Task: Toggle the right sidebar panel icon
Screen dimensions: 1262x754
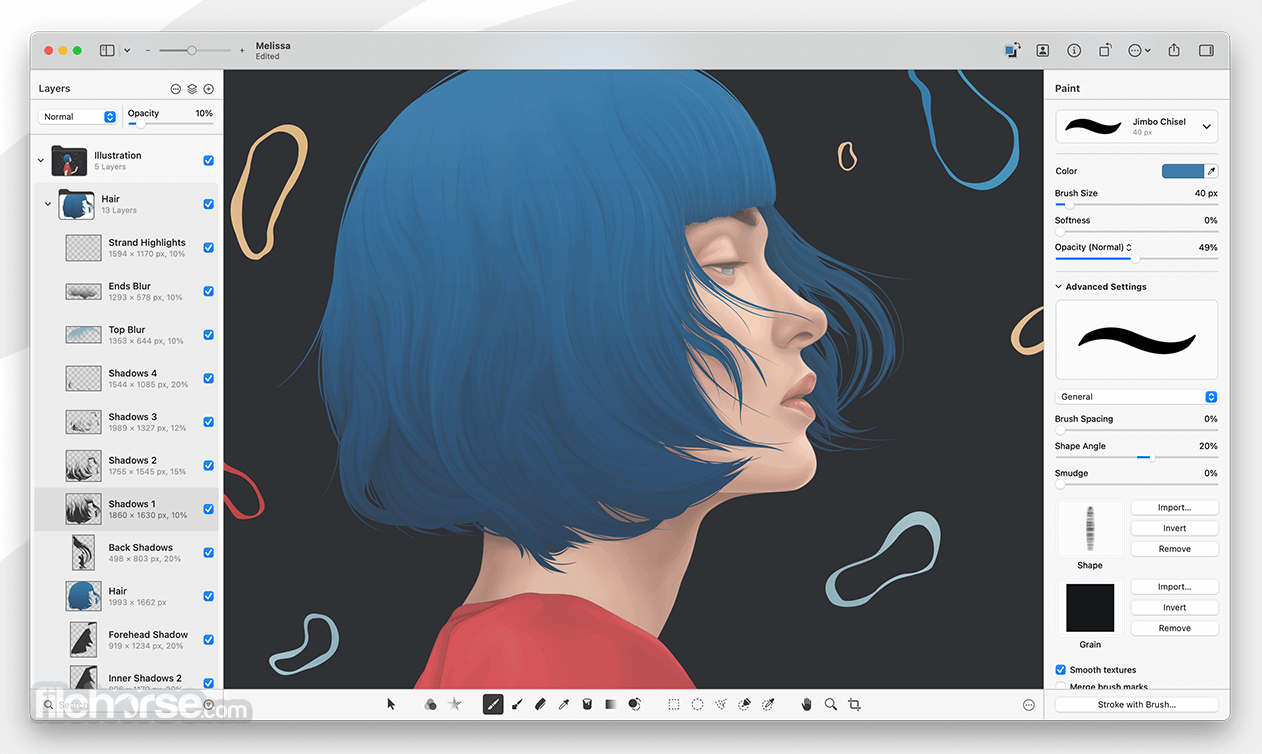Action: [x=1206, y=50]
